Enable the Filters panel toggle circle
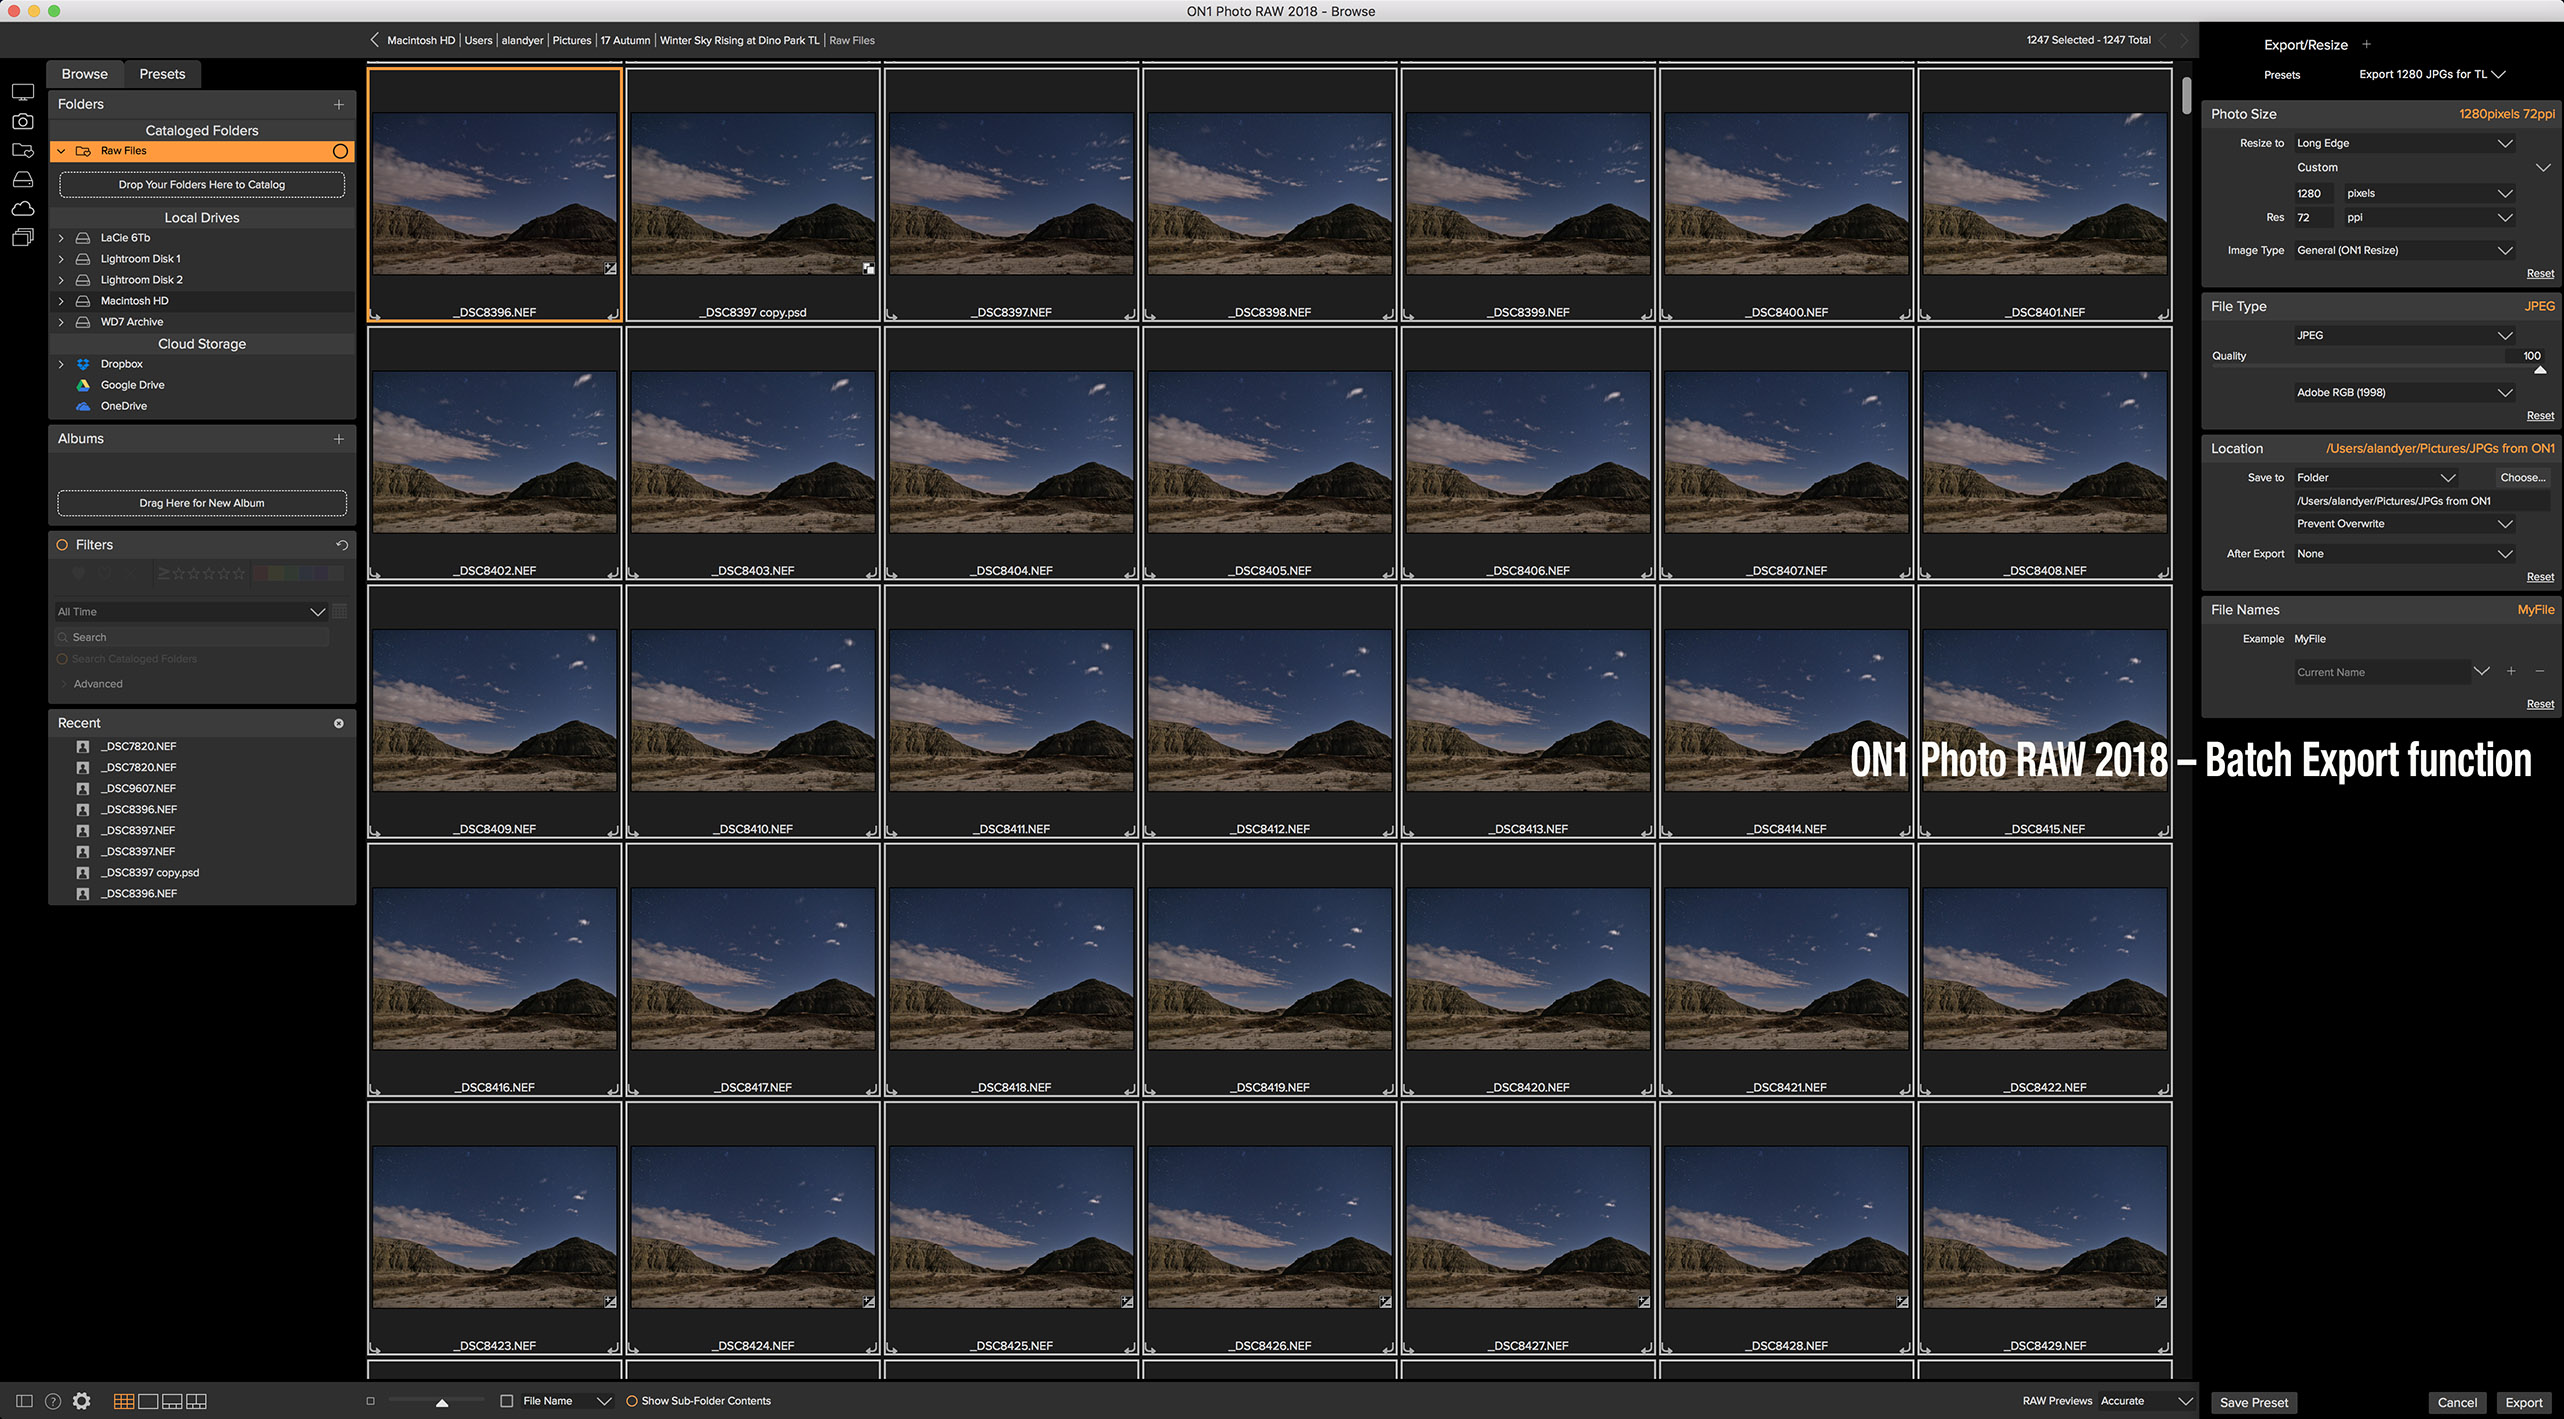Viewport: 2564px width, 1419px height. [x=62, y=545]
